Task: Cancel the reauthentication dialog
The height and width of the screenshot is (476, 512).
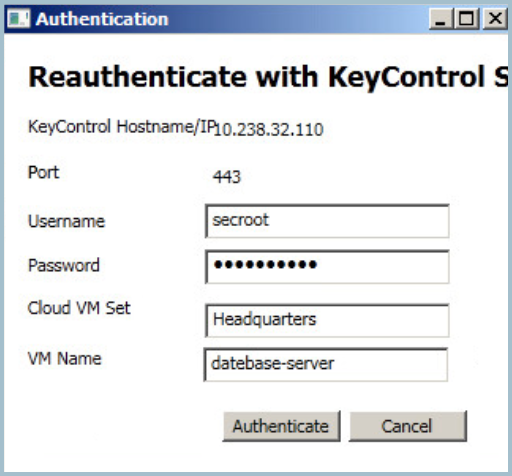Action: 407,426
